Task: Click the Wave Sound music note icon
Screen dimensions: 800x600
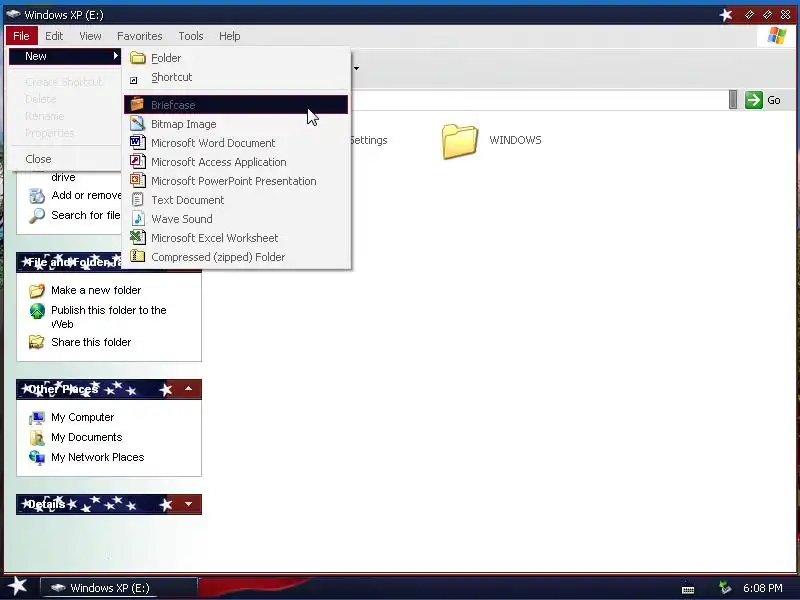Action: point(137,218)
